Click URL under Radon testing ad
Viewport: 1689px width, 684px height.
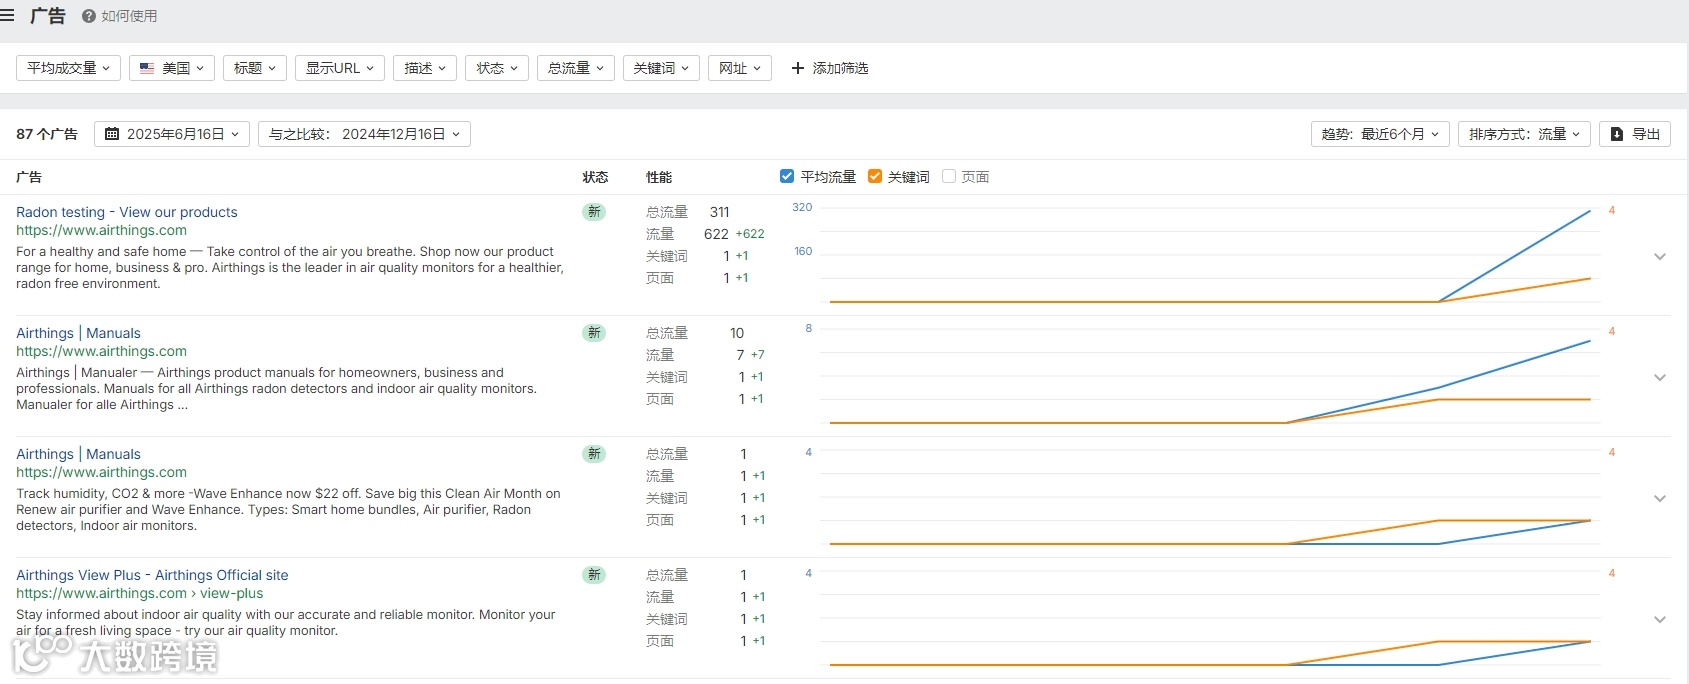(x=101, y=230)
